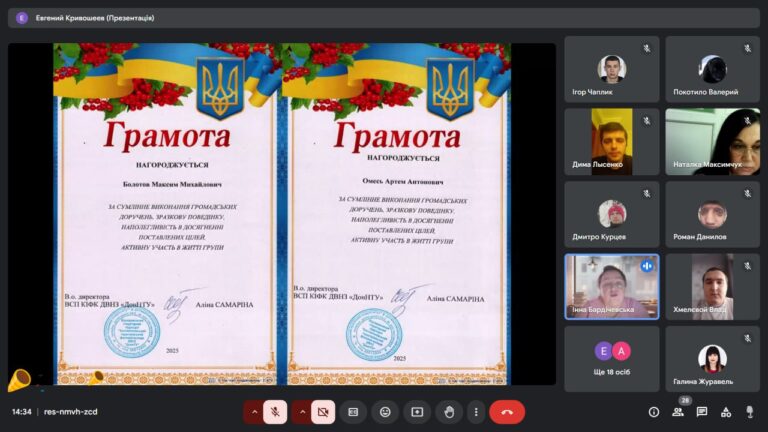
Task: Click muted mic icon on Дмитро Курцев tile
Action: 647,193
